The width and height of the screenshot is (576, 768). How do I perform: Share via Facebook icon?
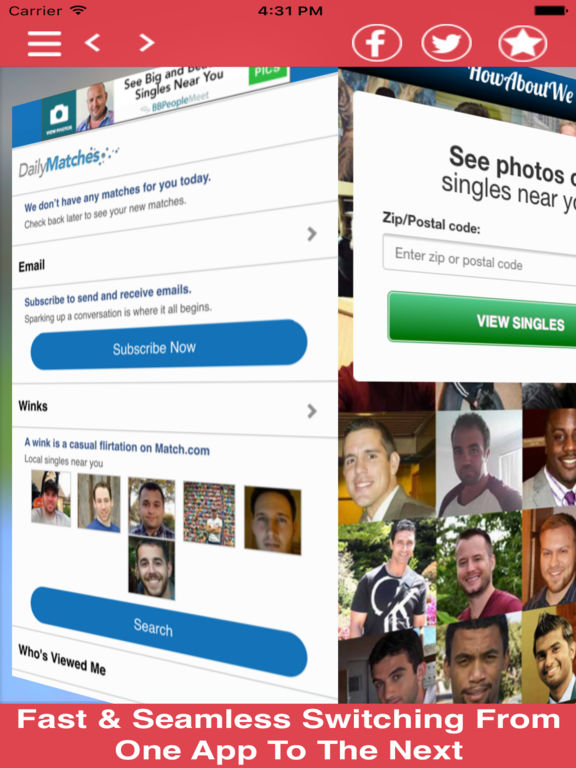coord(377,43)
